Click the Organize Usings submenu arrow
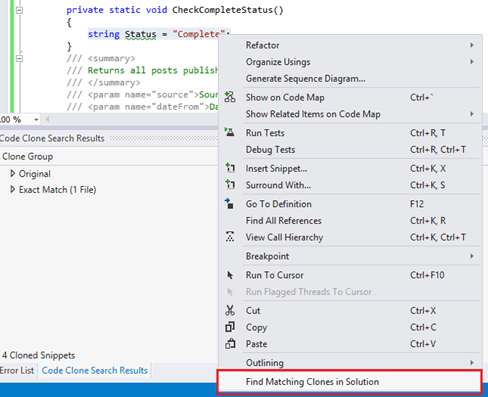The image size is (488, 397). [x=472, y=62]
